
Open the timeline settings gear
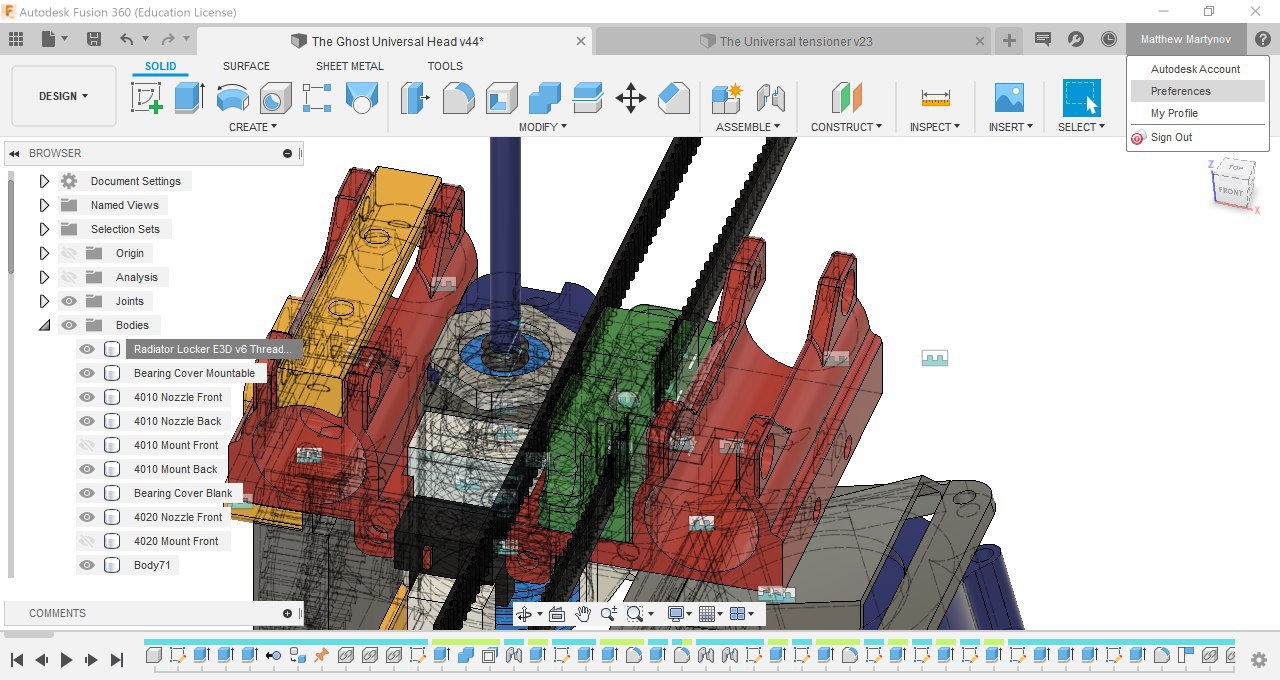pyautogui.click(x=1259, y=660)
